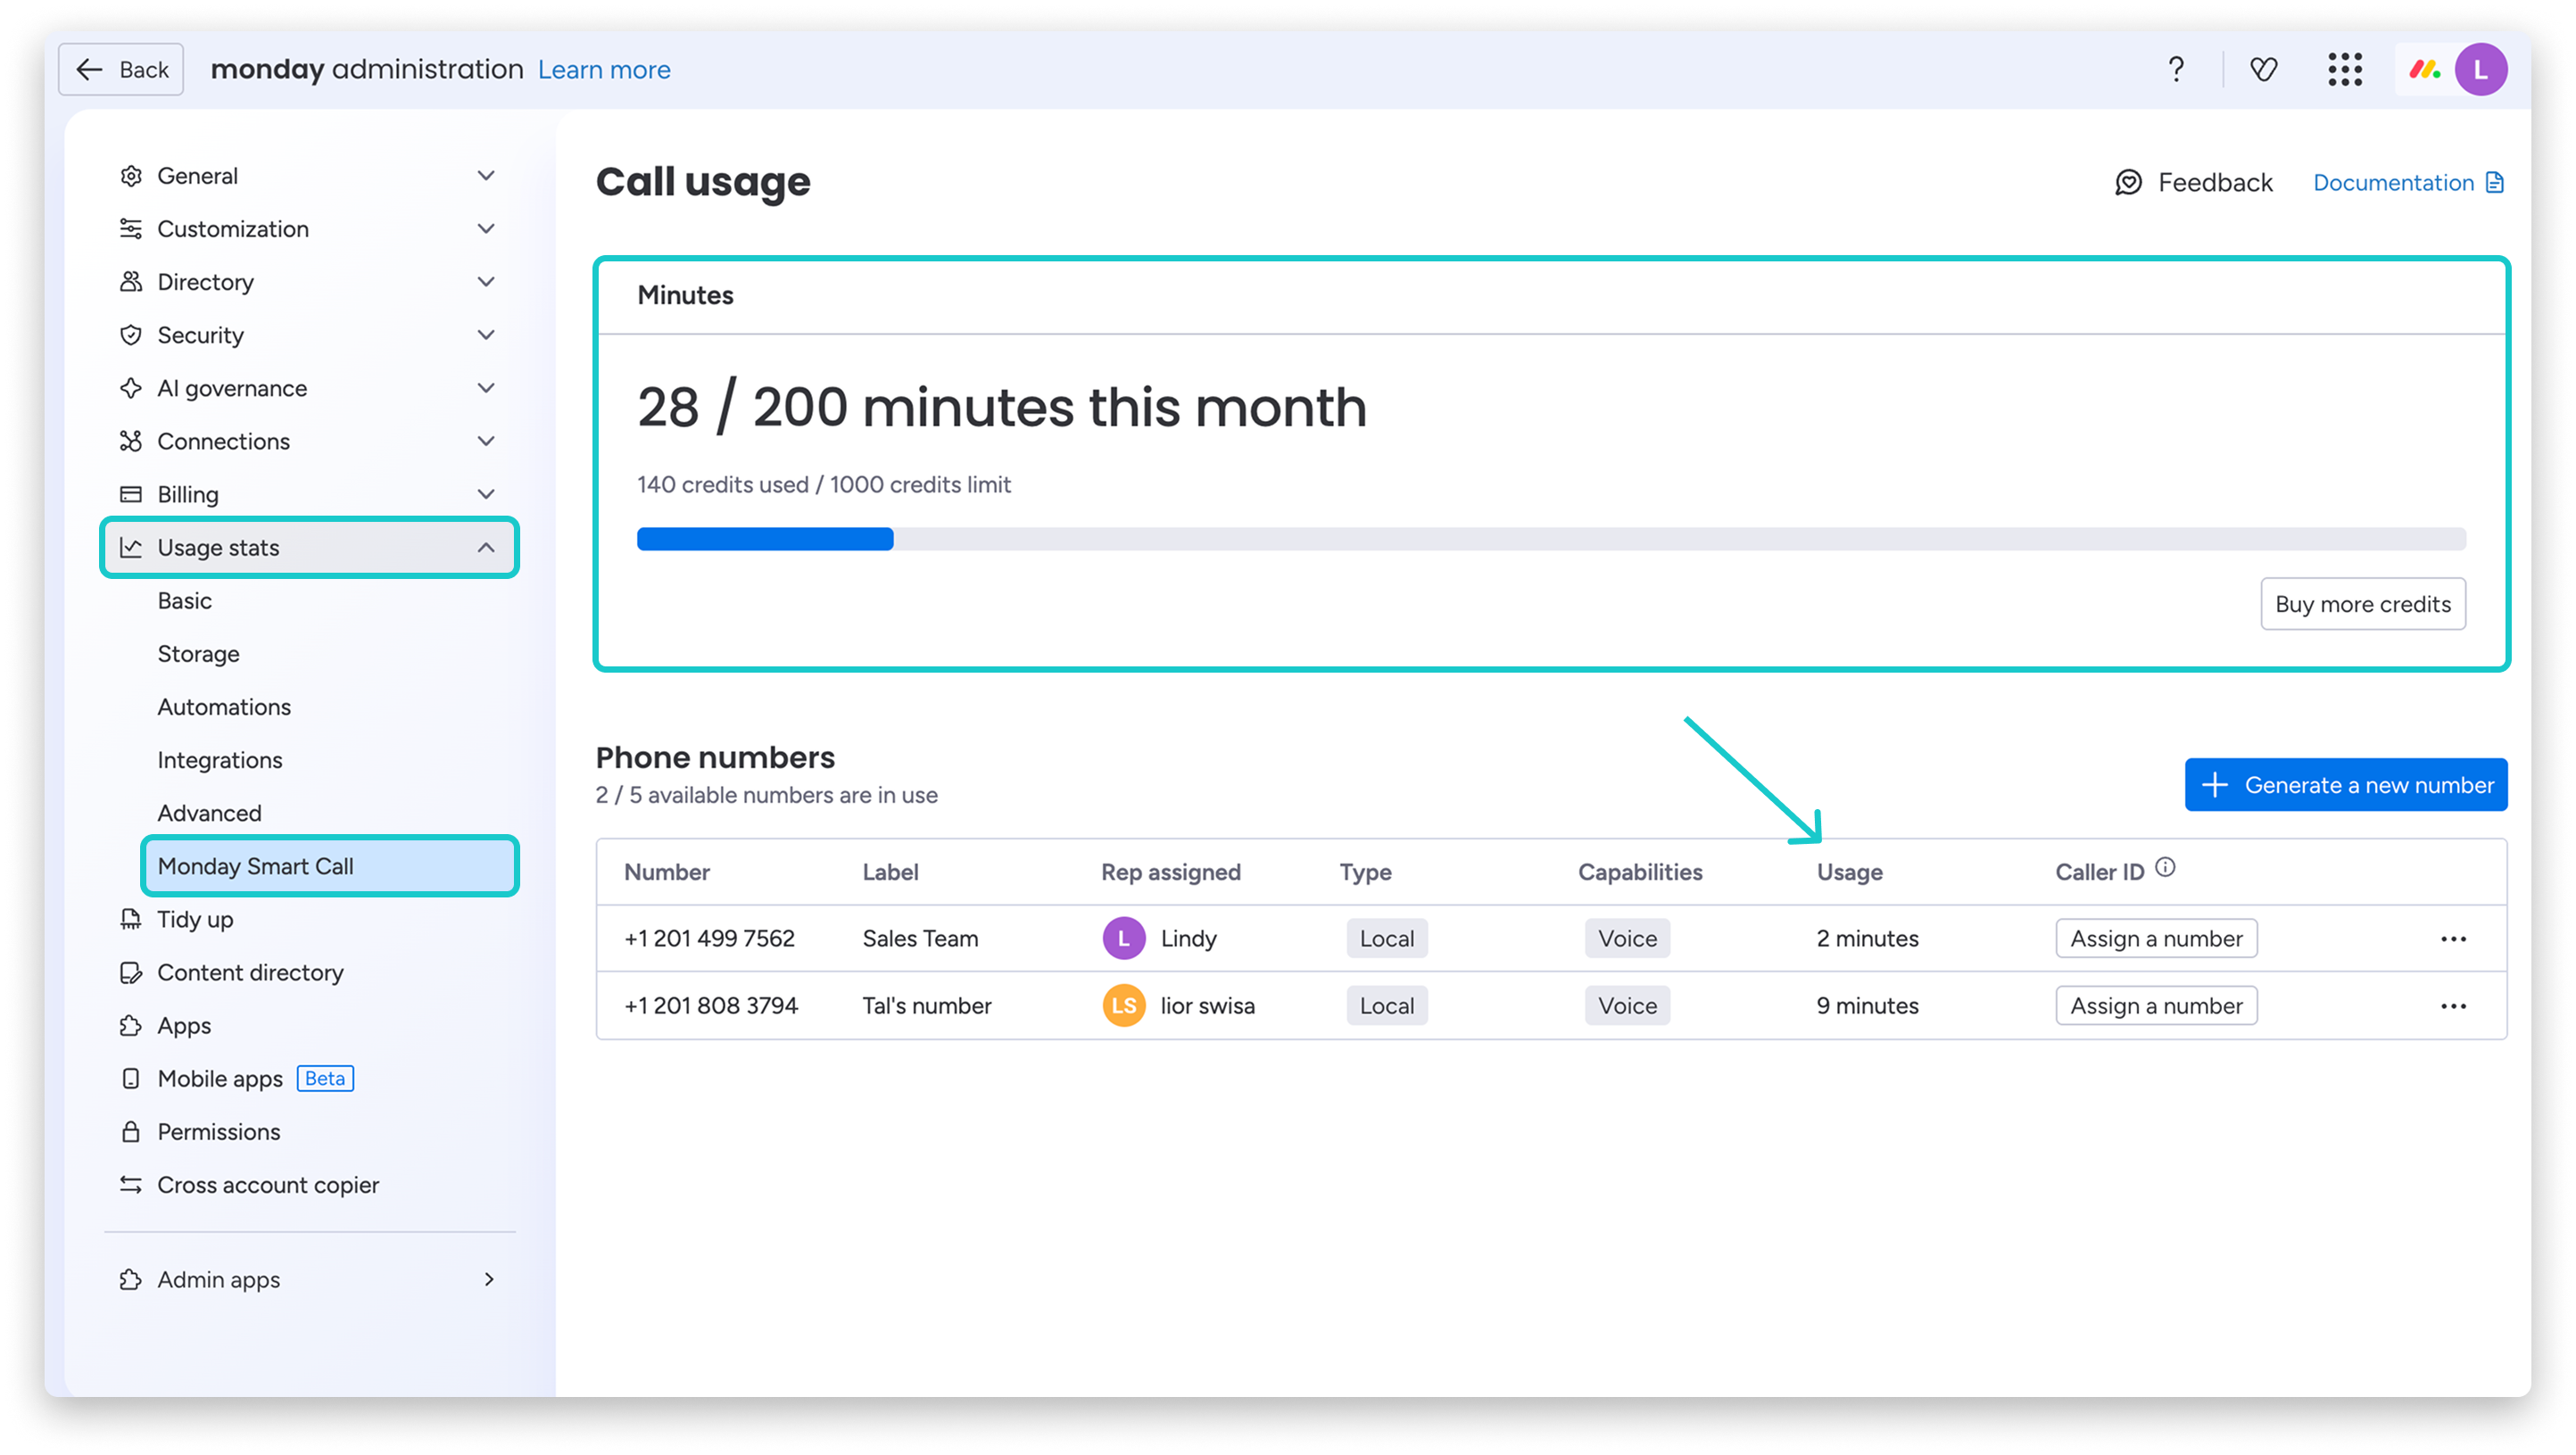Click the 9 minutes usage value
The width and height of the screenshot is (2576, 1455).
(x=1868, y=1006)
